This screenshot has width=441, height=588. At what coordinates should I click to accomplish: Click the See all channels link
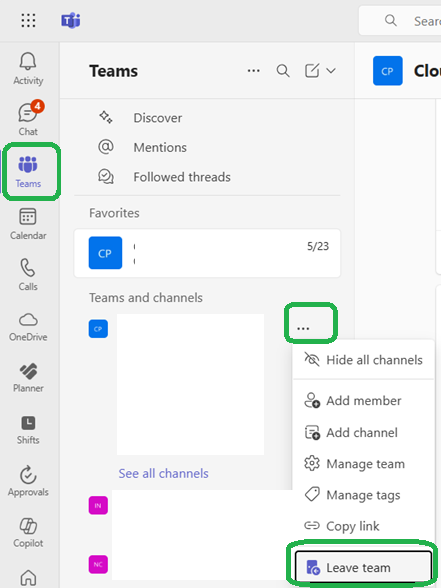[164, 474]
